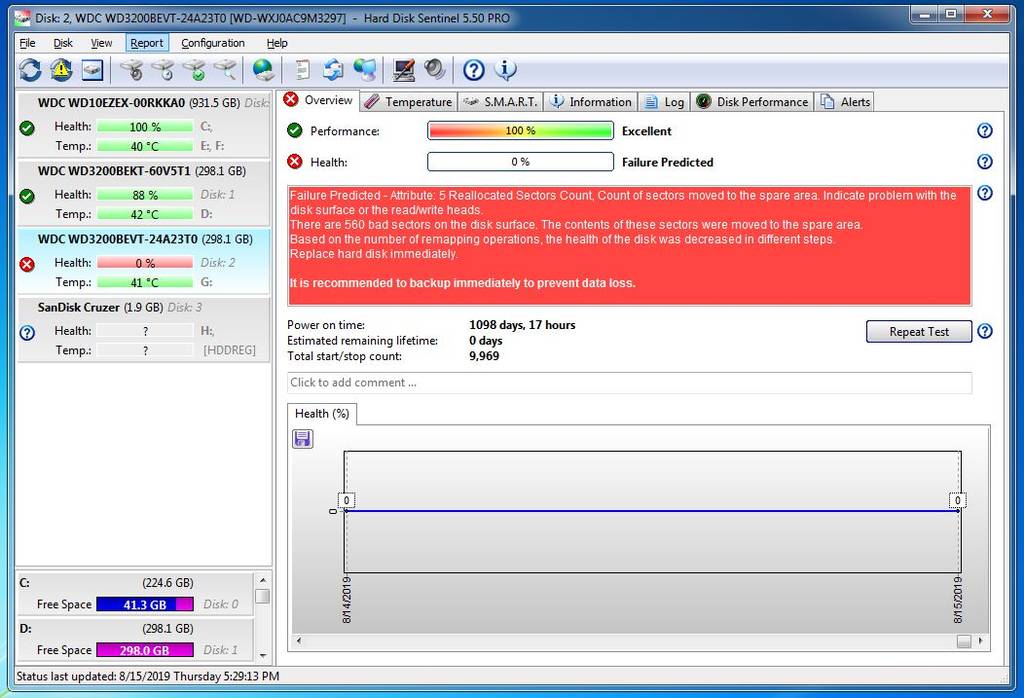Click green check icon of WD10EZEX disk
Image resolution: width=1024 pixels, height=698 pixels.
tap(27, 128)
